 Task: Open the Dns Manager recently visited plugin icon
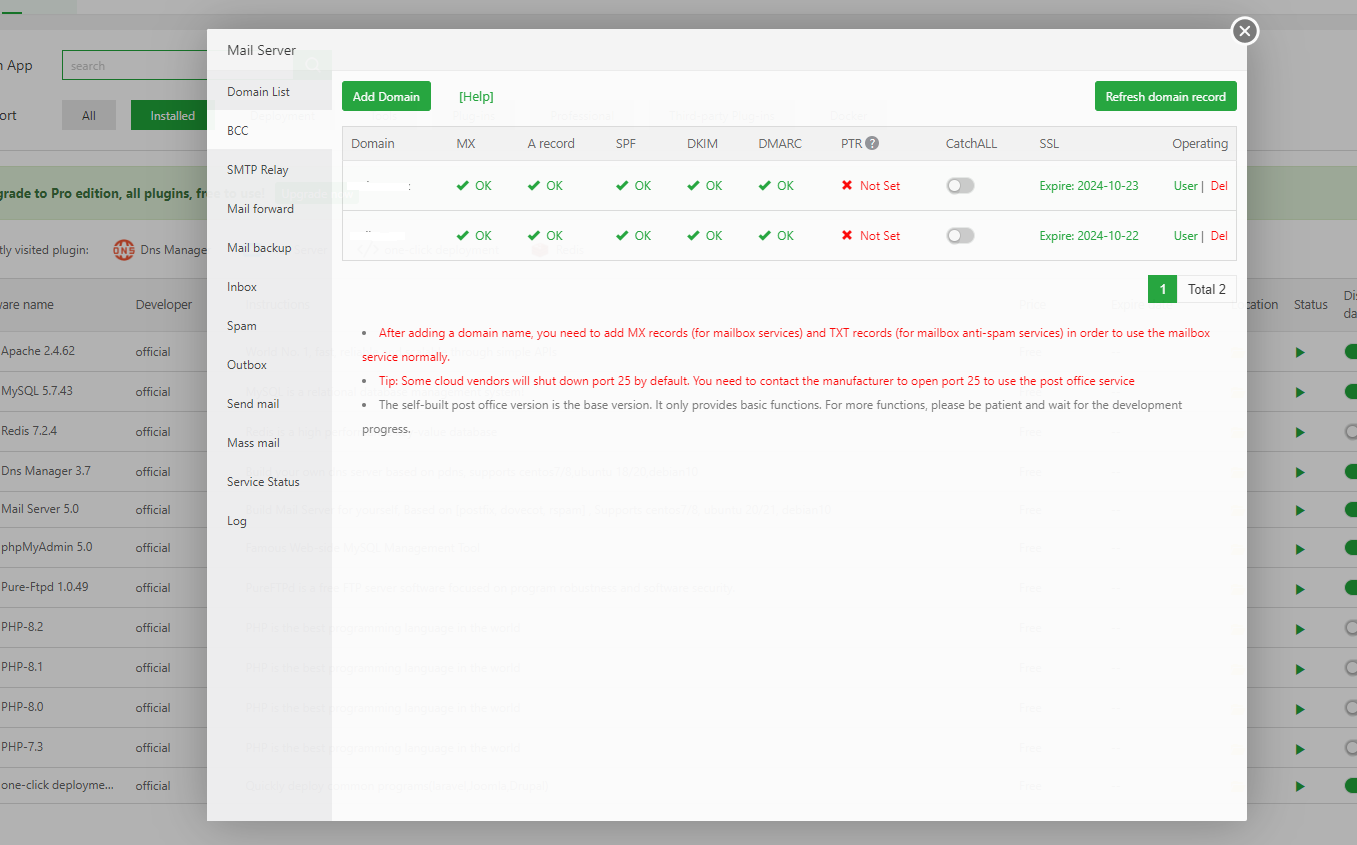124,250
